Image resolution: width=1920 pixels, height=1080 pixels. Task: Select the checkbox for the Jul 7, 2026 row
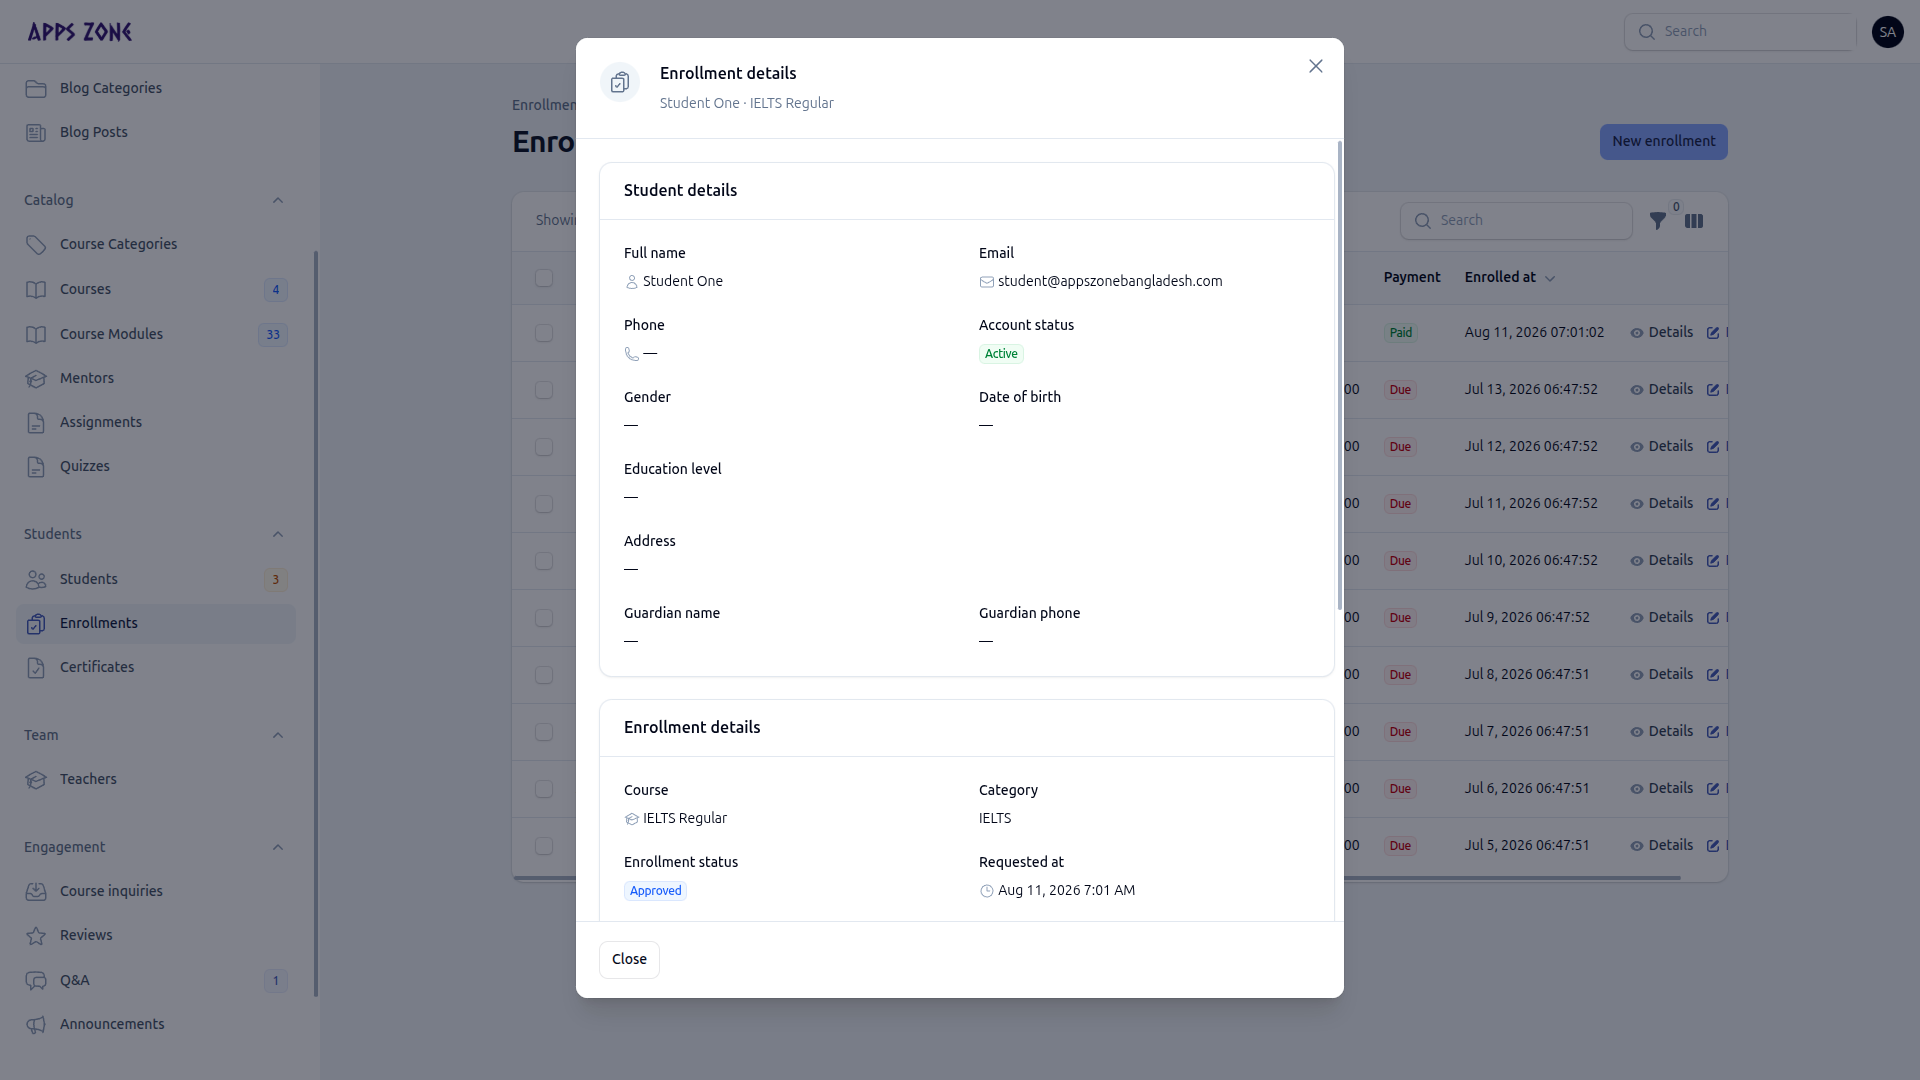(544, 732)
